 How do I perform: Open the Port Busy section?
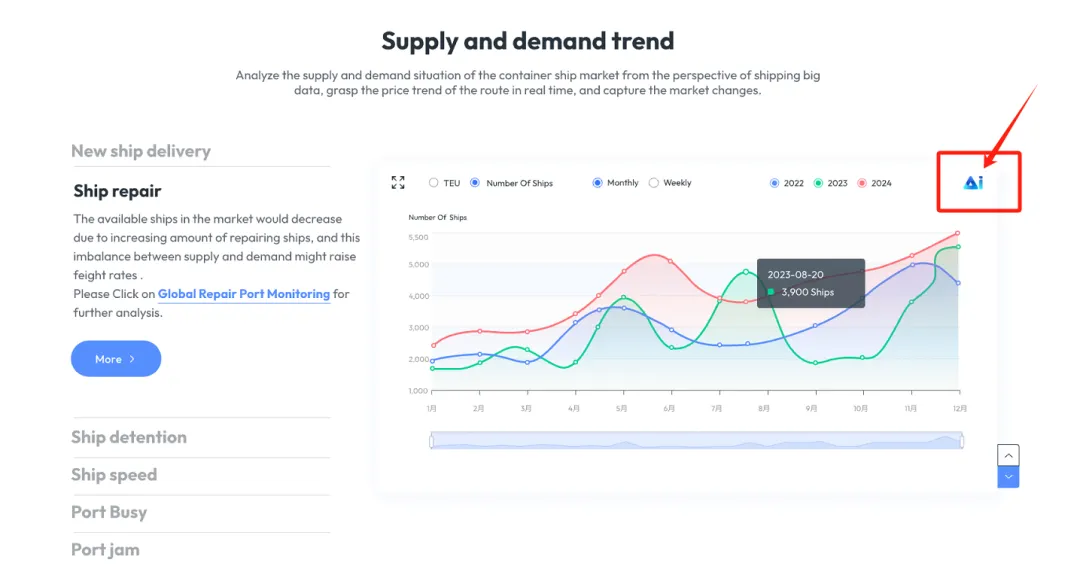(x=109, y=512)
